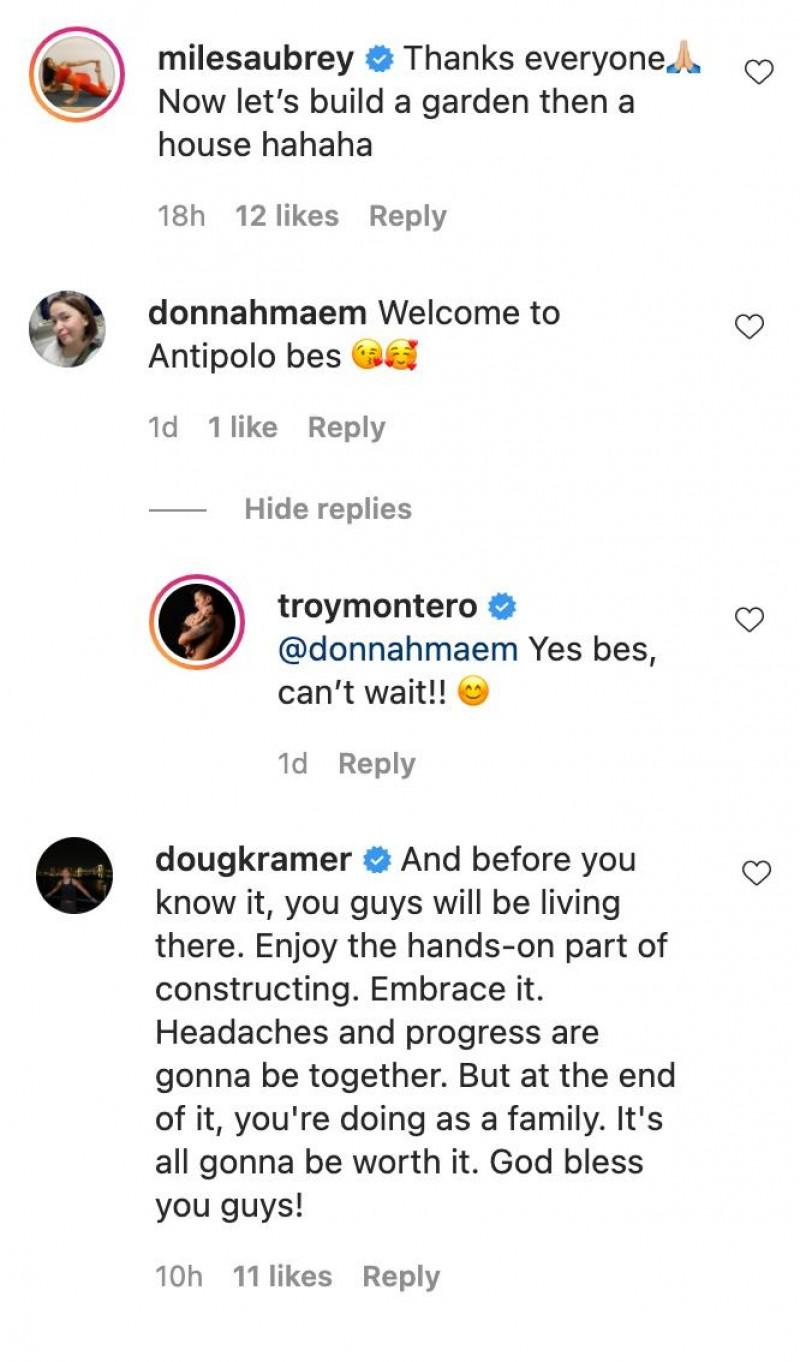Reply to milesaubrey's comment
The height and width of the screenshot is (1362, 800).
tap(408, 216)
